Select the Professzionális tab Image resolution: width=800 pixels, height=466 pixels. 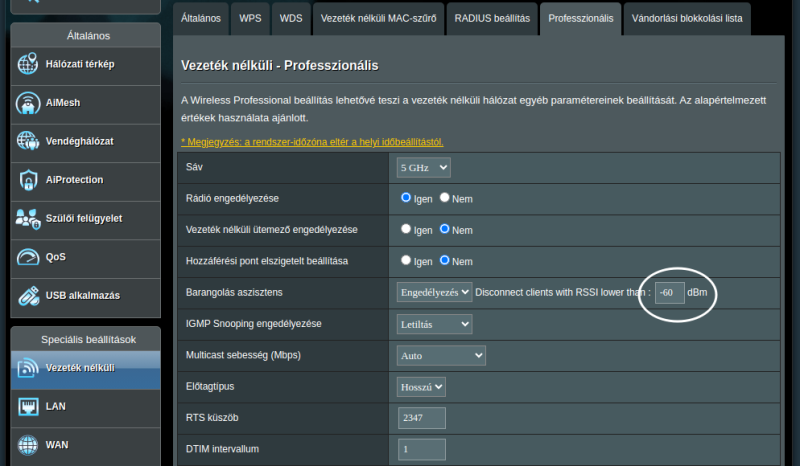(581, 18)
